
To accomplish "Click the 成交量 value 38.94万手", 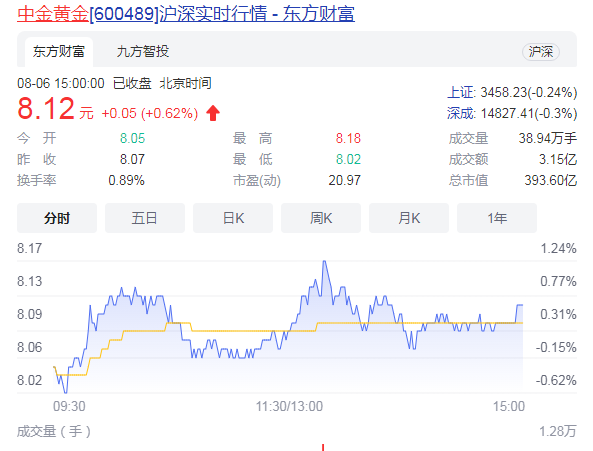I will pyautogui.click(x=548, y=138).
